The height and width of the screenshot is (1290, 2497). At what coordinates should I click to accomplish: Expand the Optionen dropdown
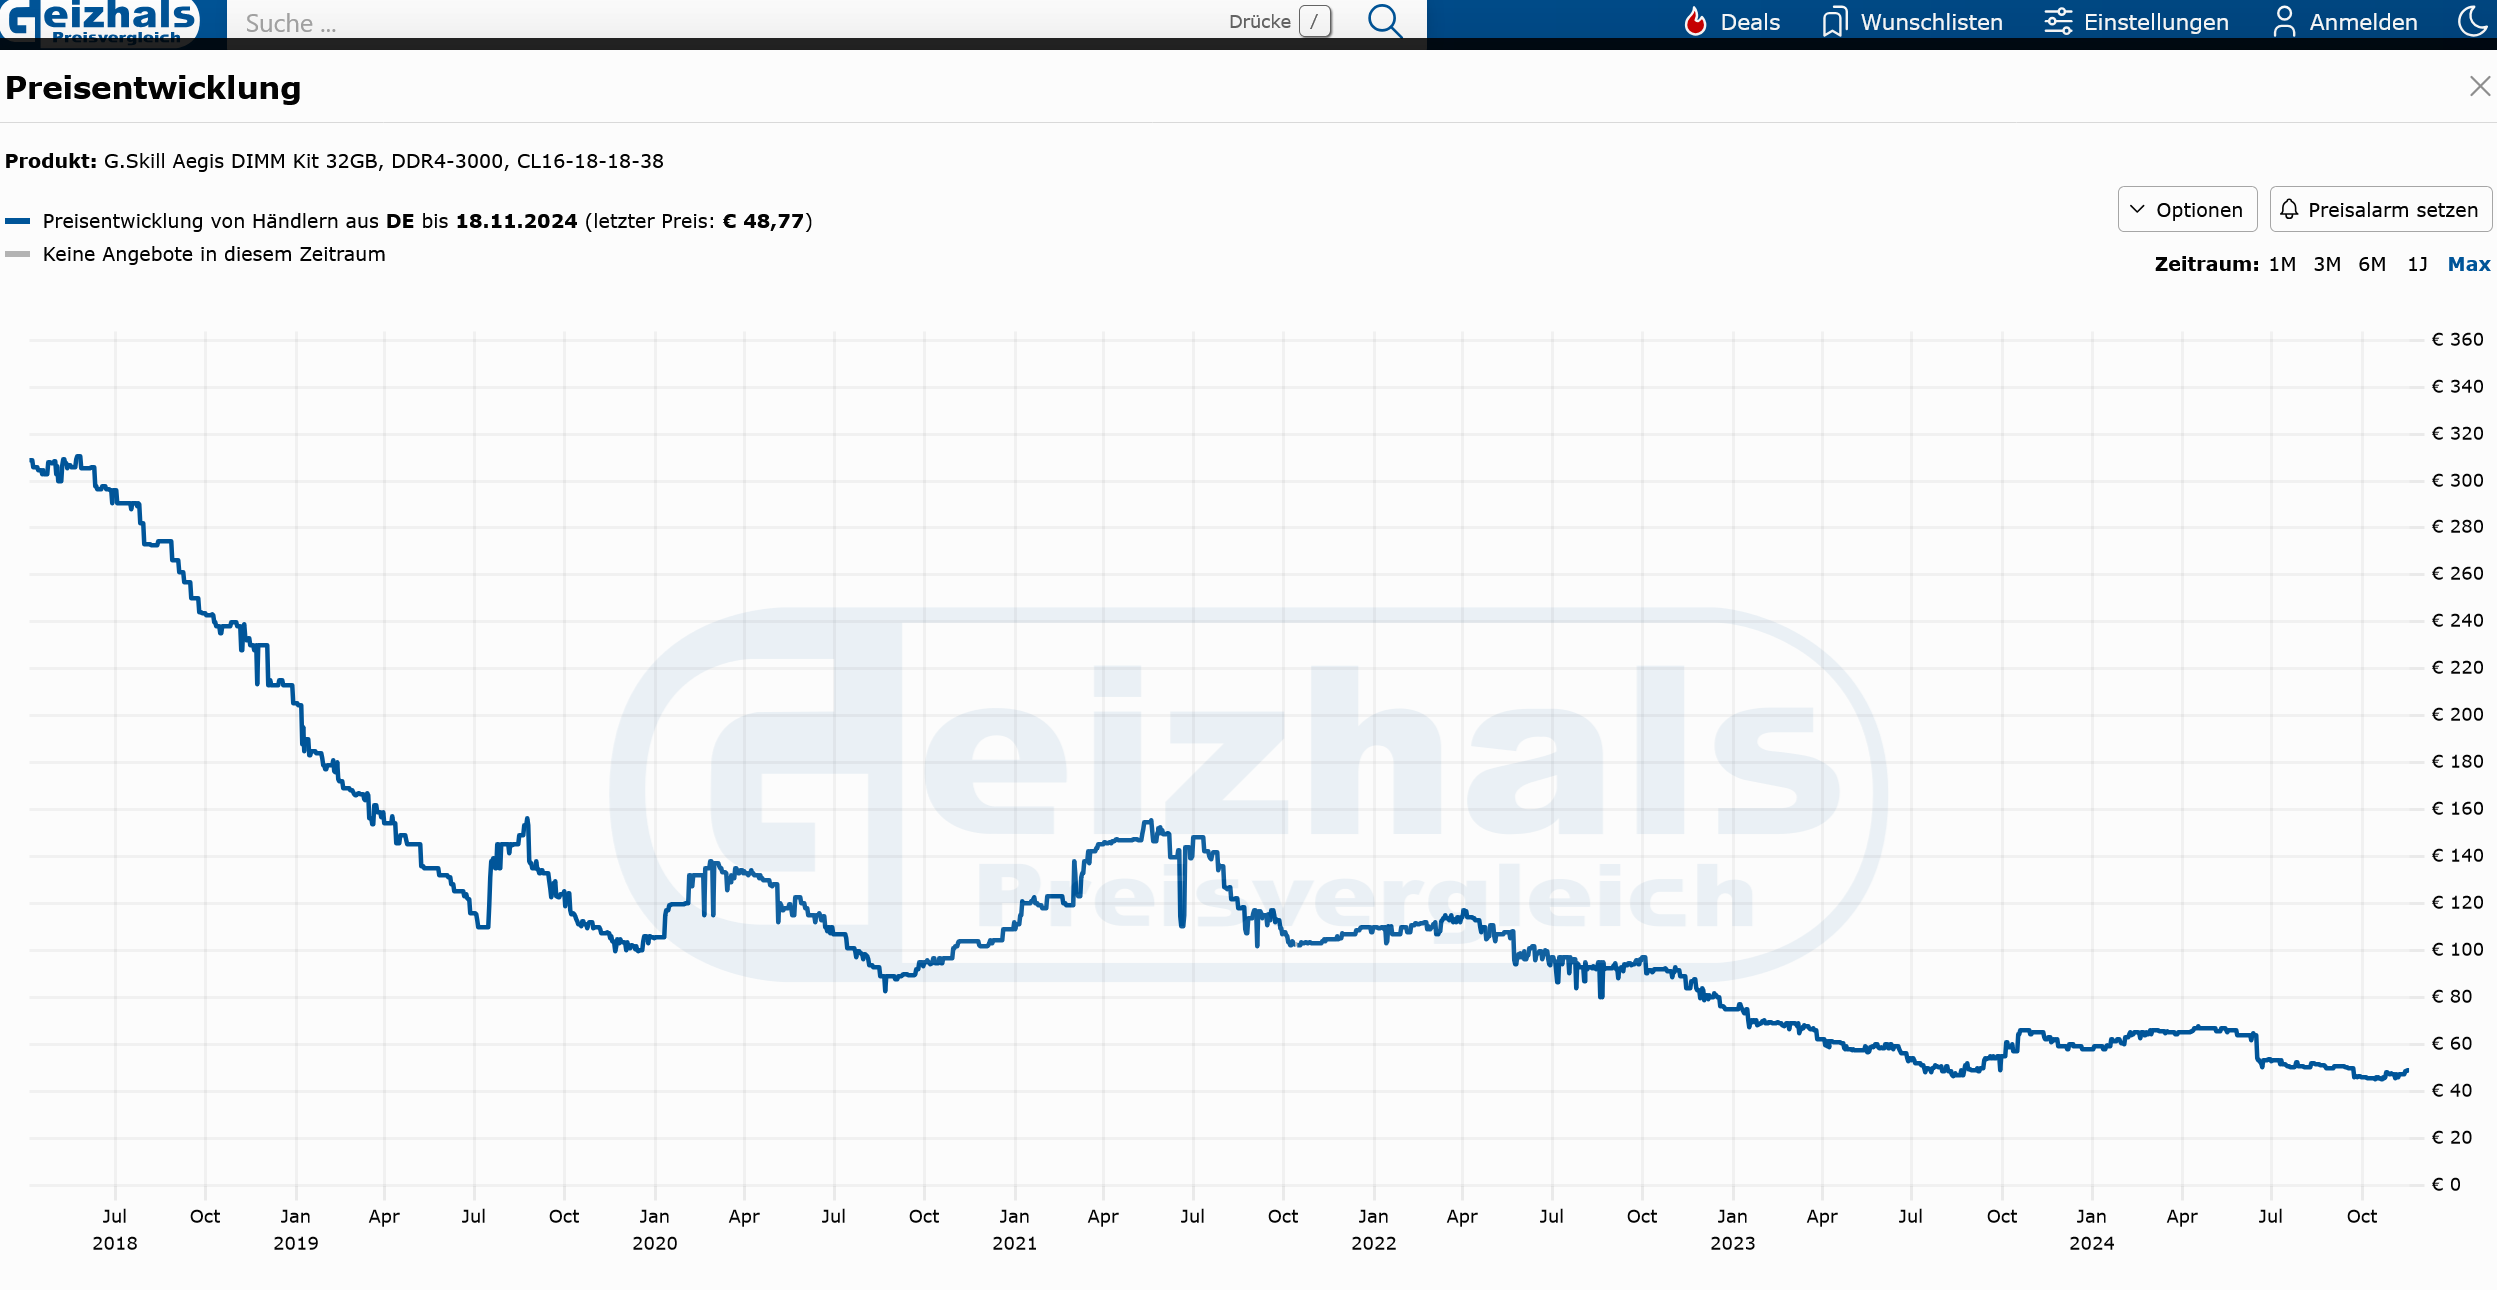[2197, 210]
